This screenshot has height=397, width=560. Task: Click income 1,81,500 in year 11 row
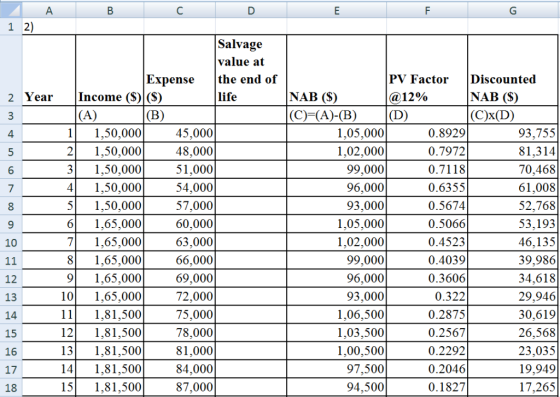[110, 315]
